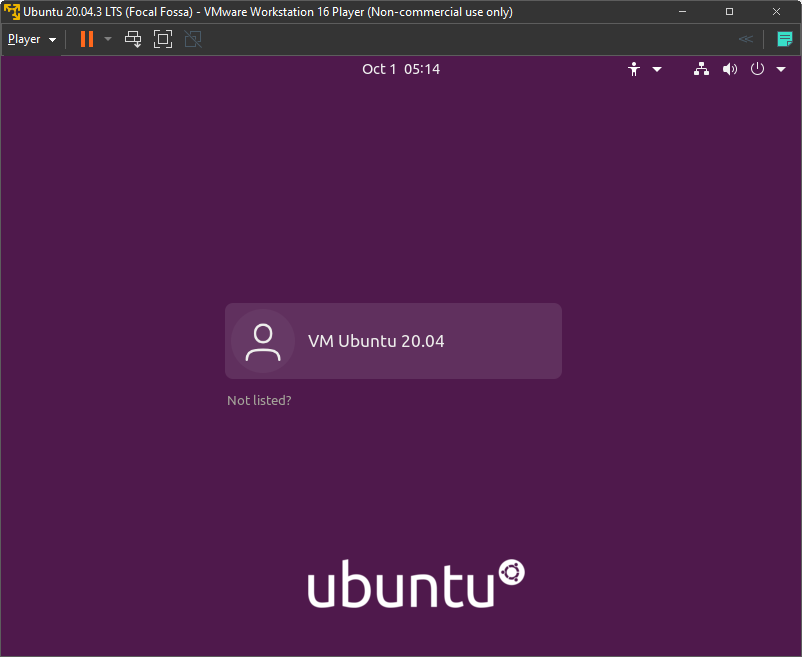Enter full screen mode
This screenshot has width=802, height=657.
click(163, 39)
